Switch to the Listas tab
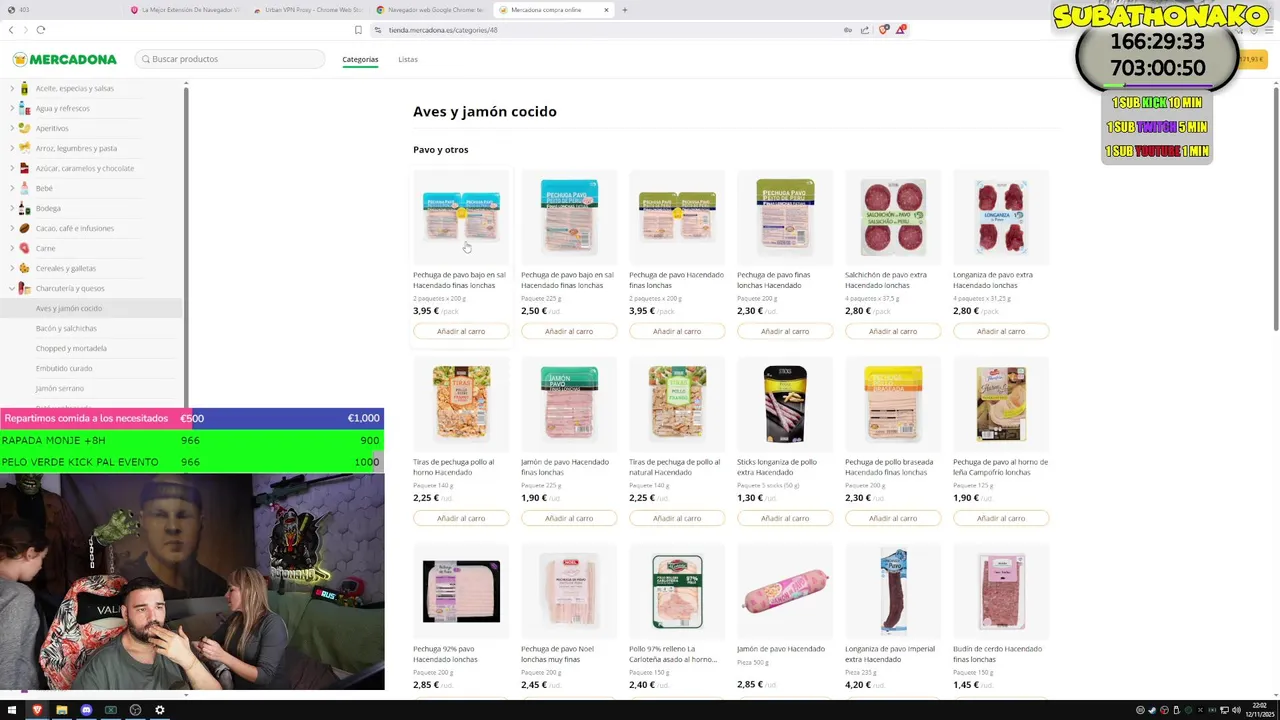Viewport: 1280px width, 720px height. tap(408, 59)
